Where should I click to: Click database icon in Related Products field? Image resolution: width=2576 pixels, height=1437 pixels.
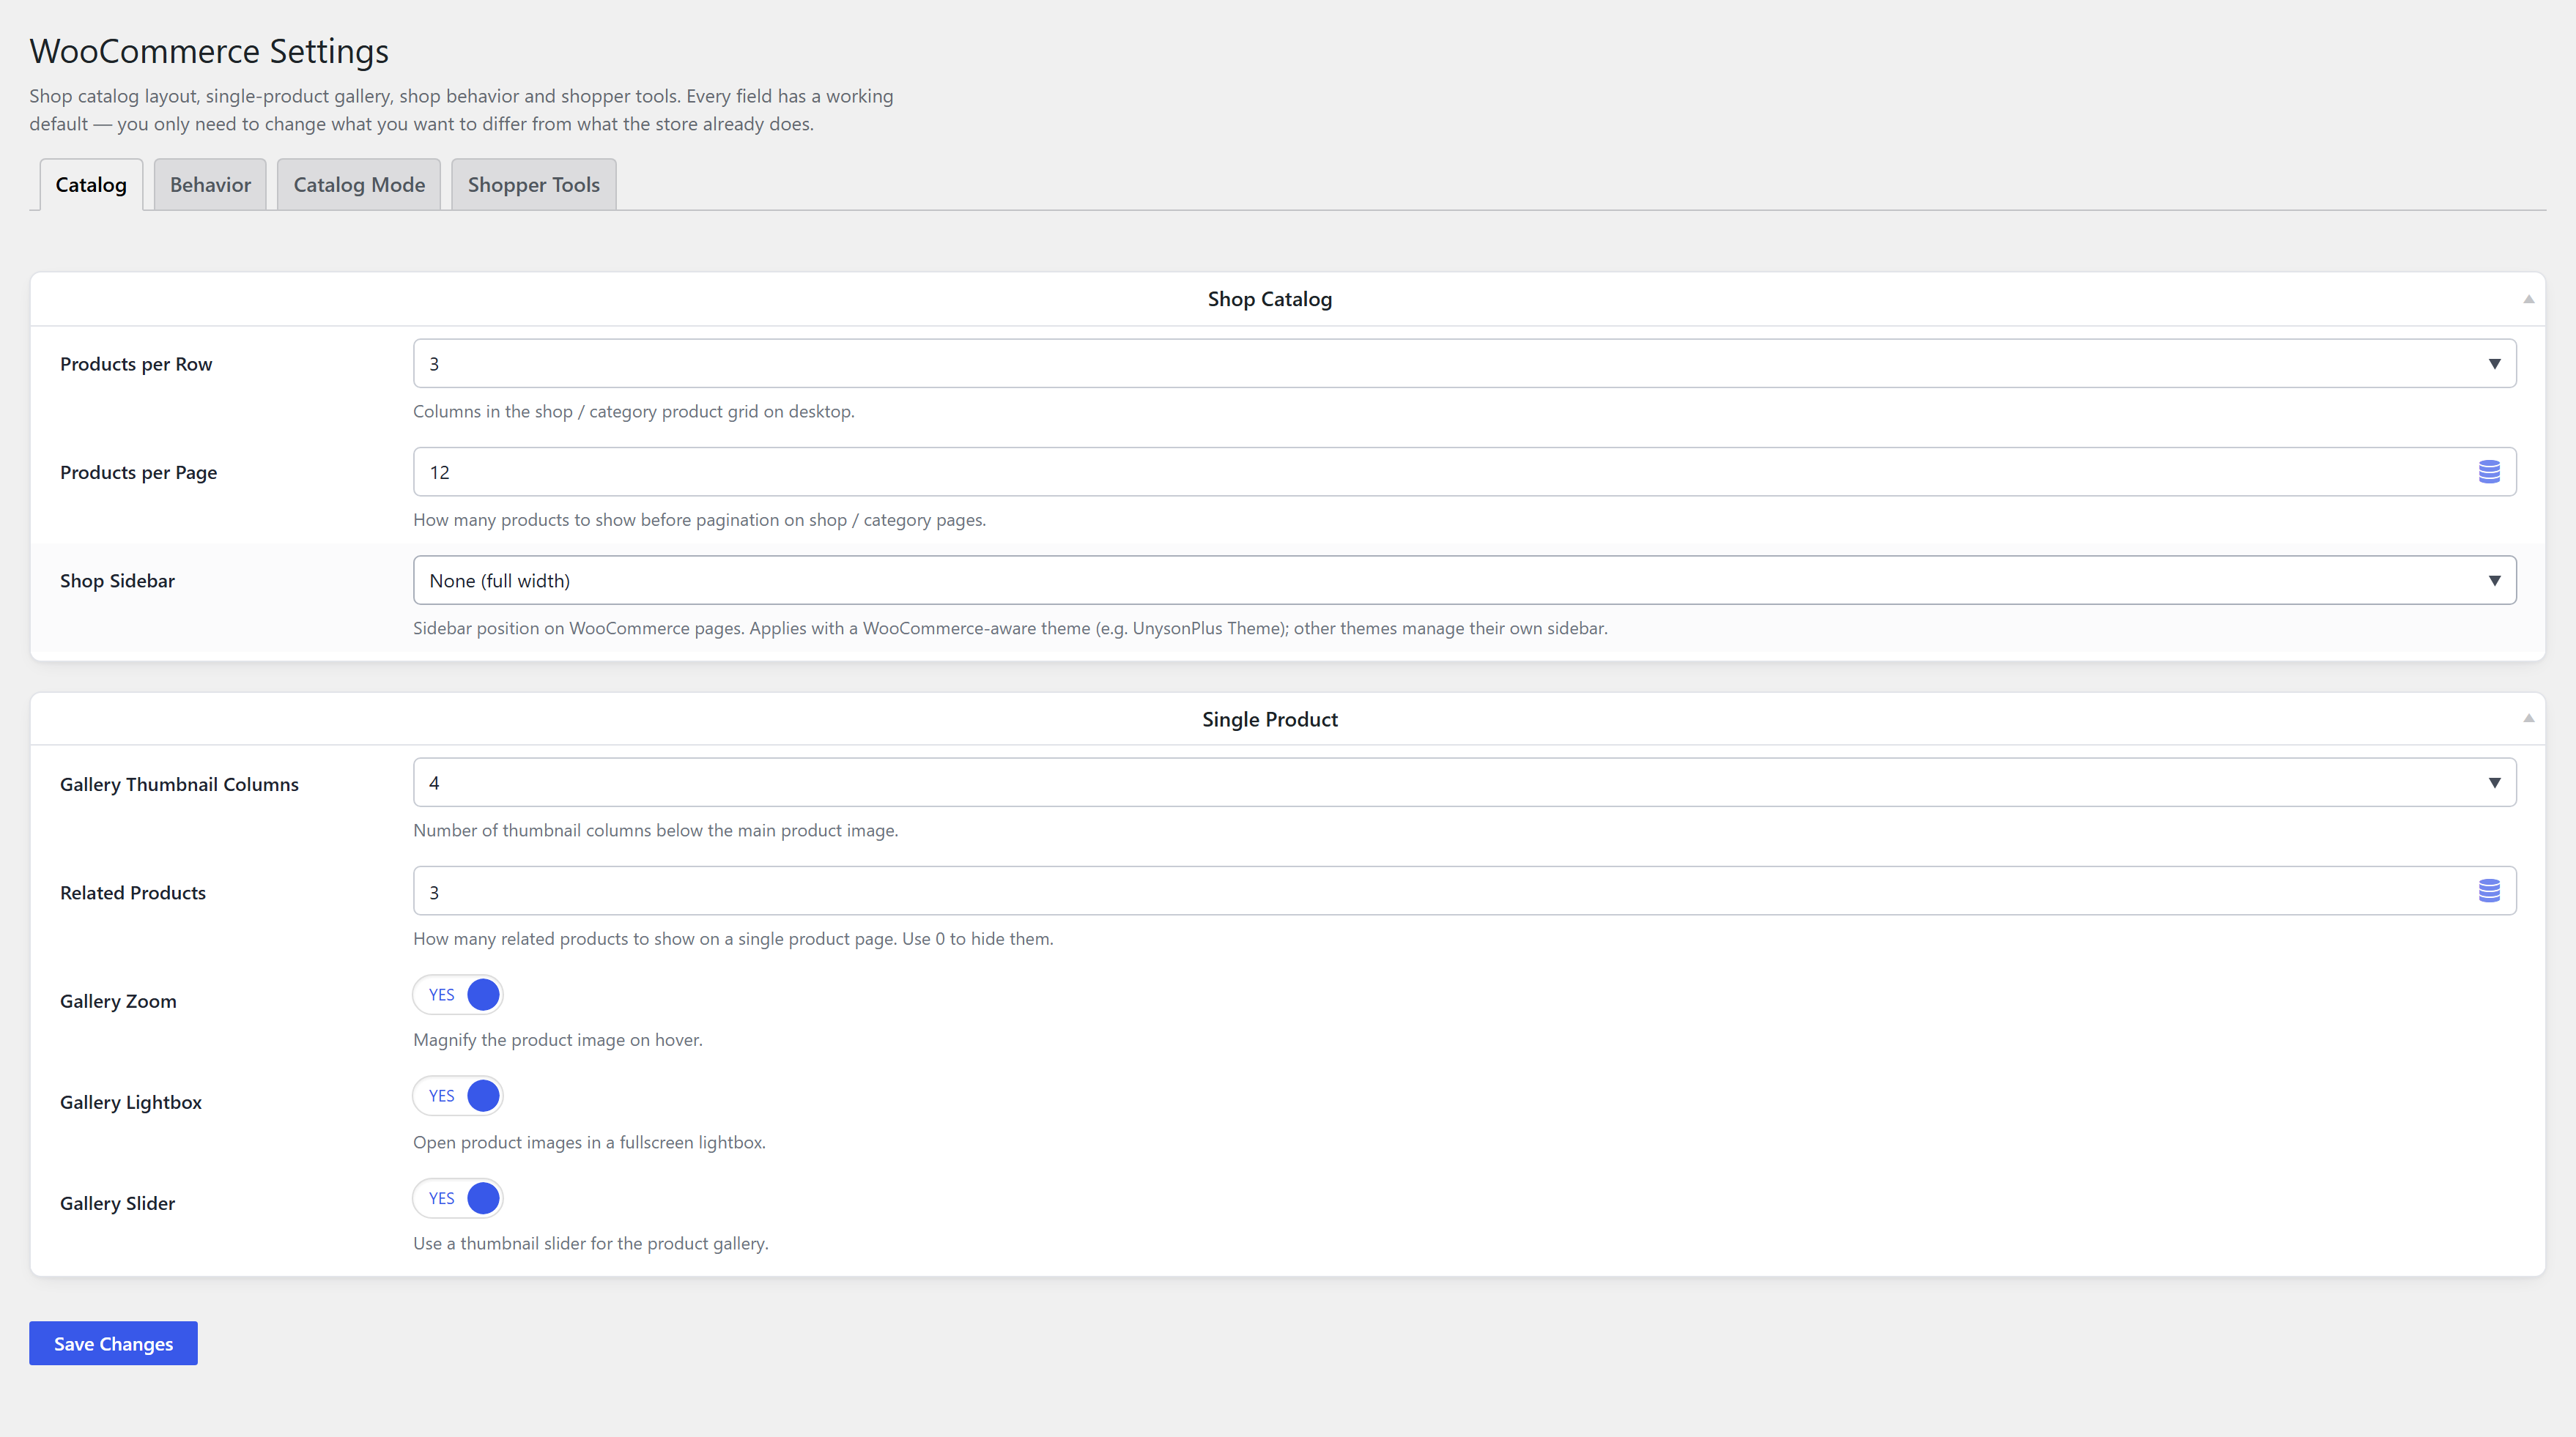pos(2489,891)
